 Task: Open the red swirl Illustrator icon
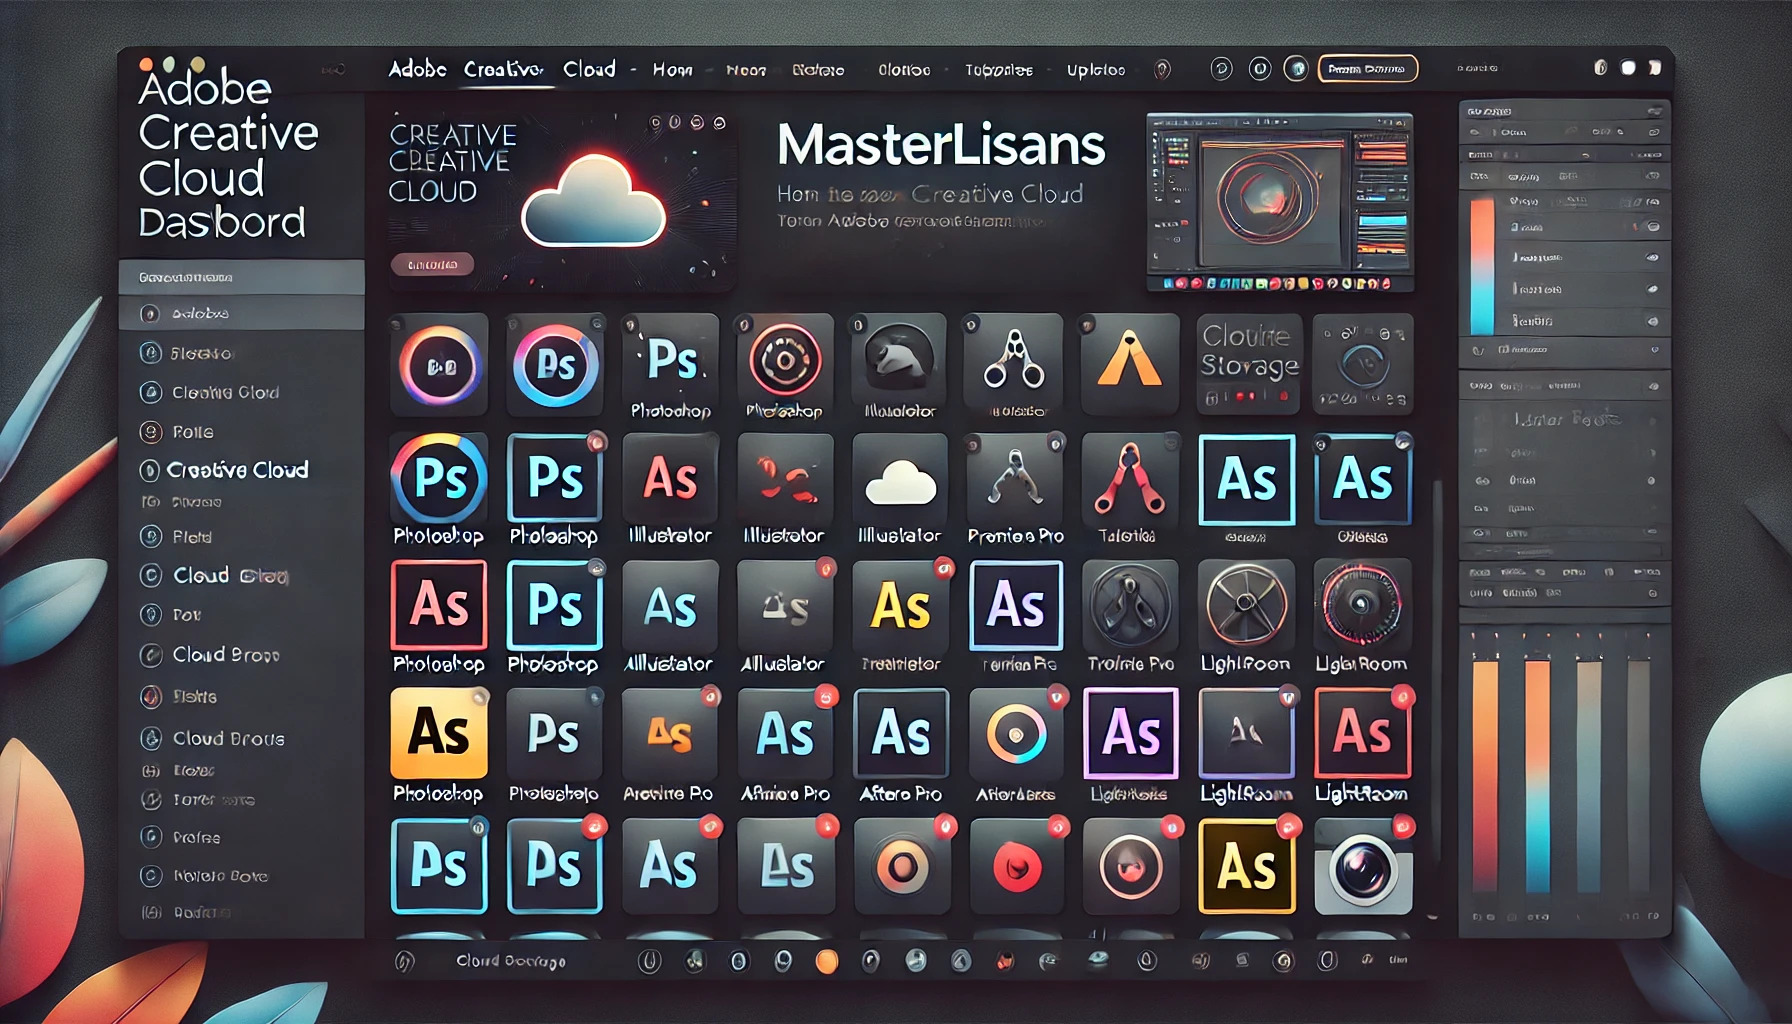[785, 479]
